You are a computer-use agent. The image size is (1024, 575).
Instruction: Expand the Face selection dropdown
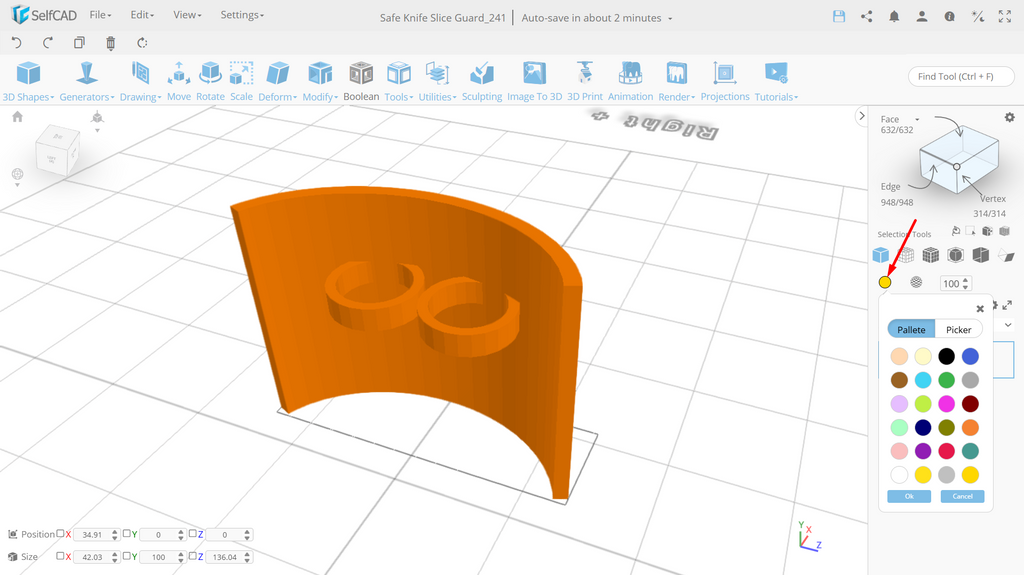tap(917, 120)
